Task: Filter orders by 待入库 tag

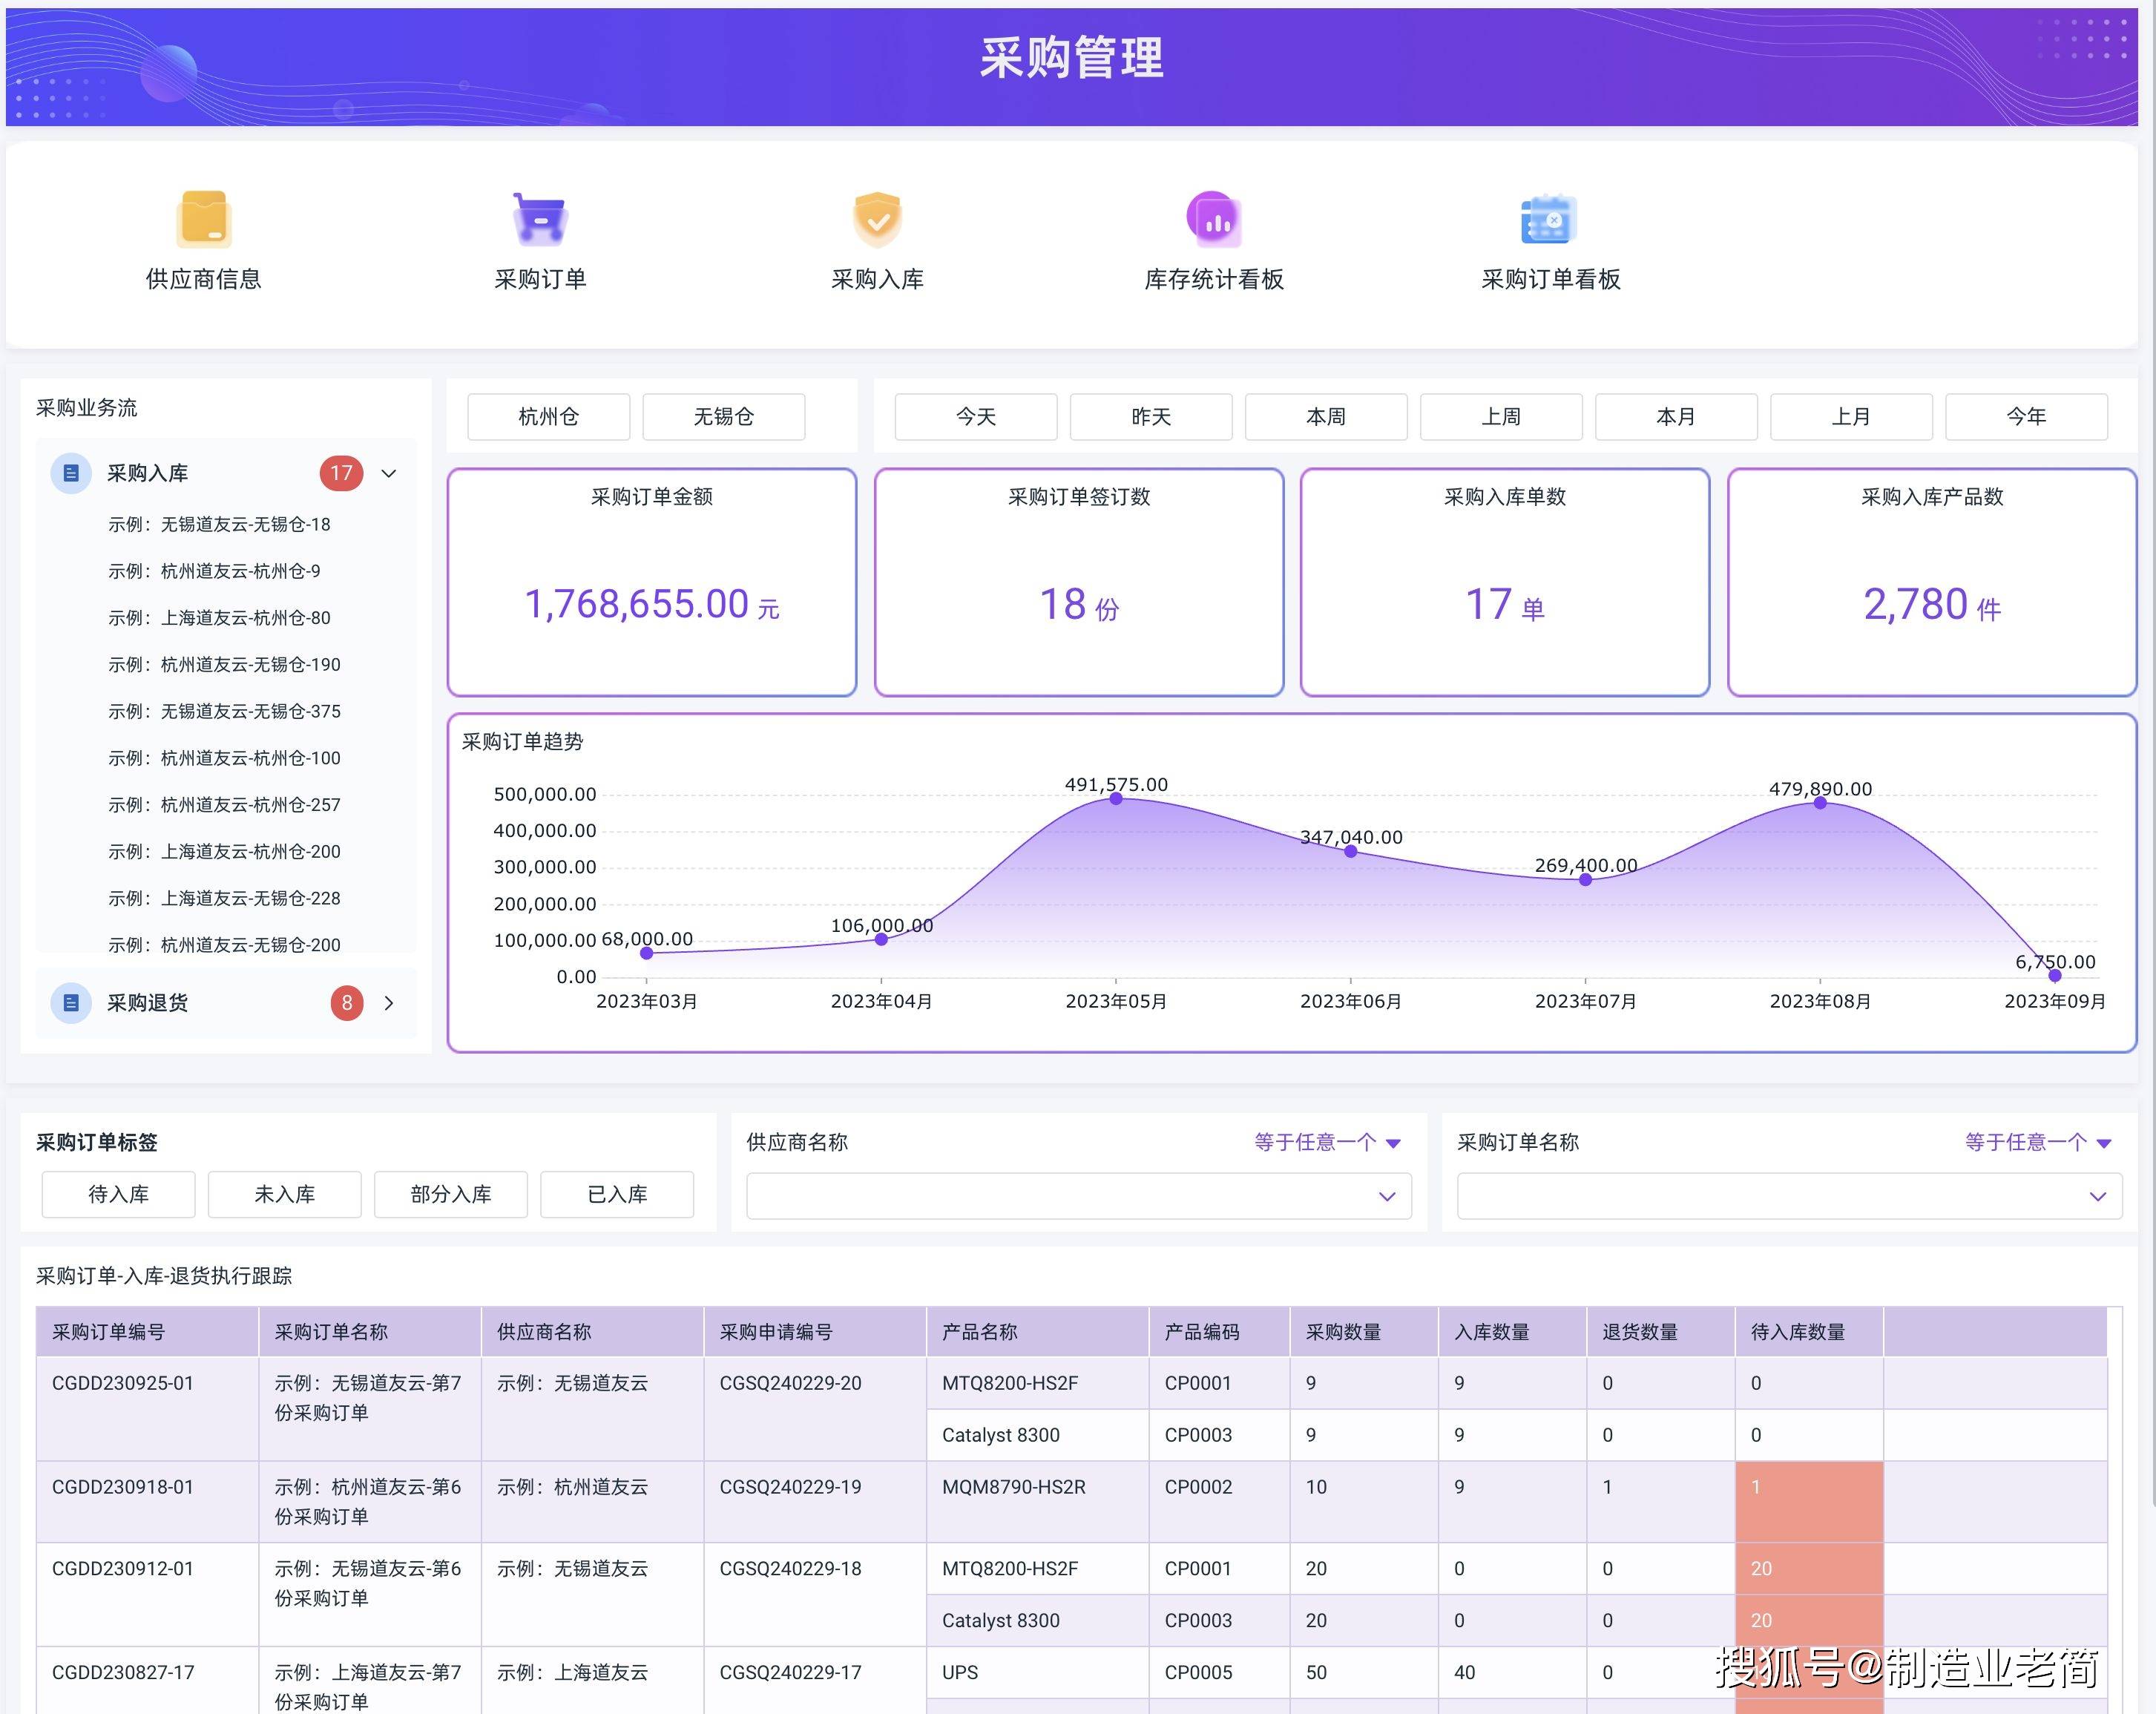Action: point(119,1194)
